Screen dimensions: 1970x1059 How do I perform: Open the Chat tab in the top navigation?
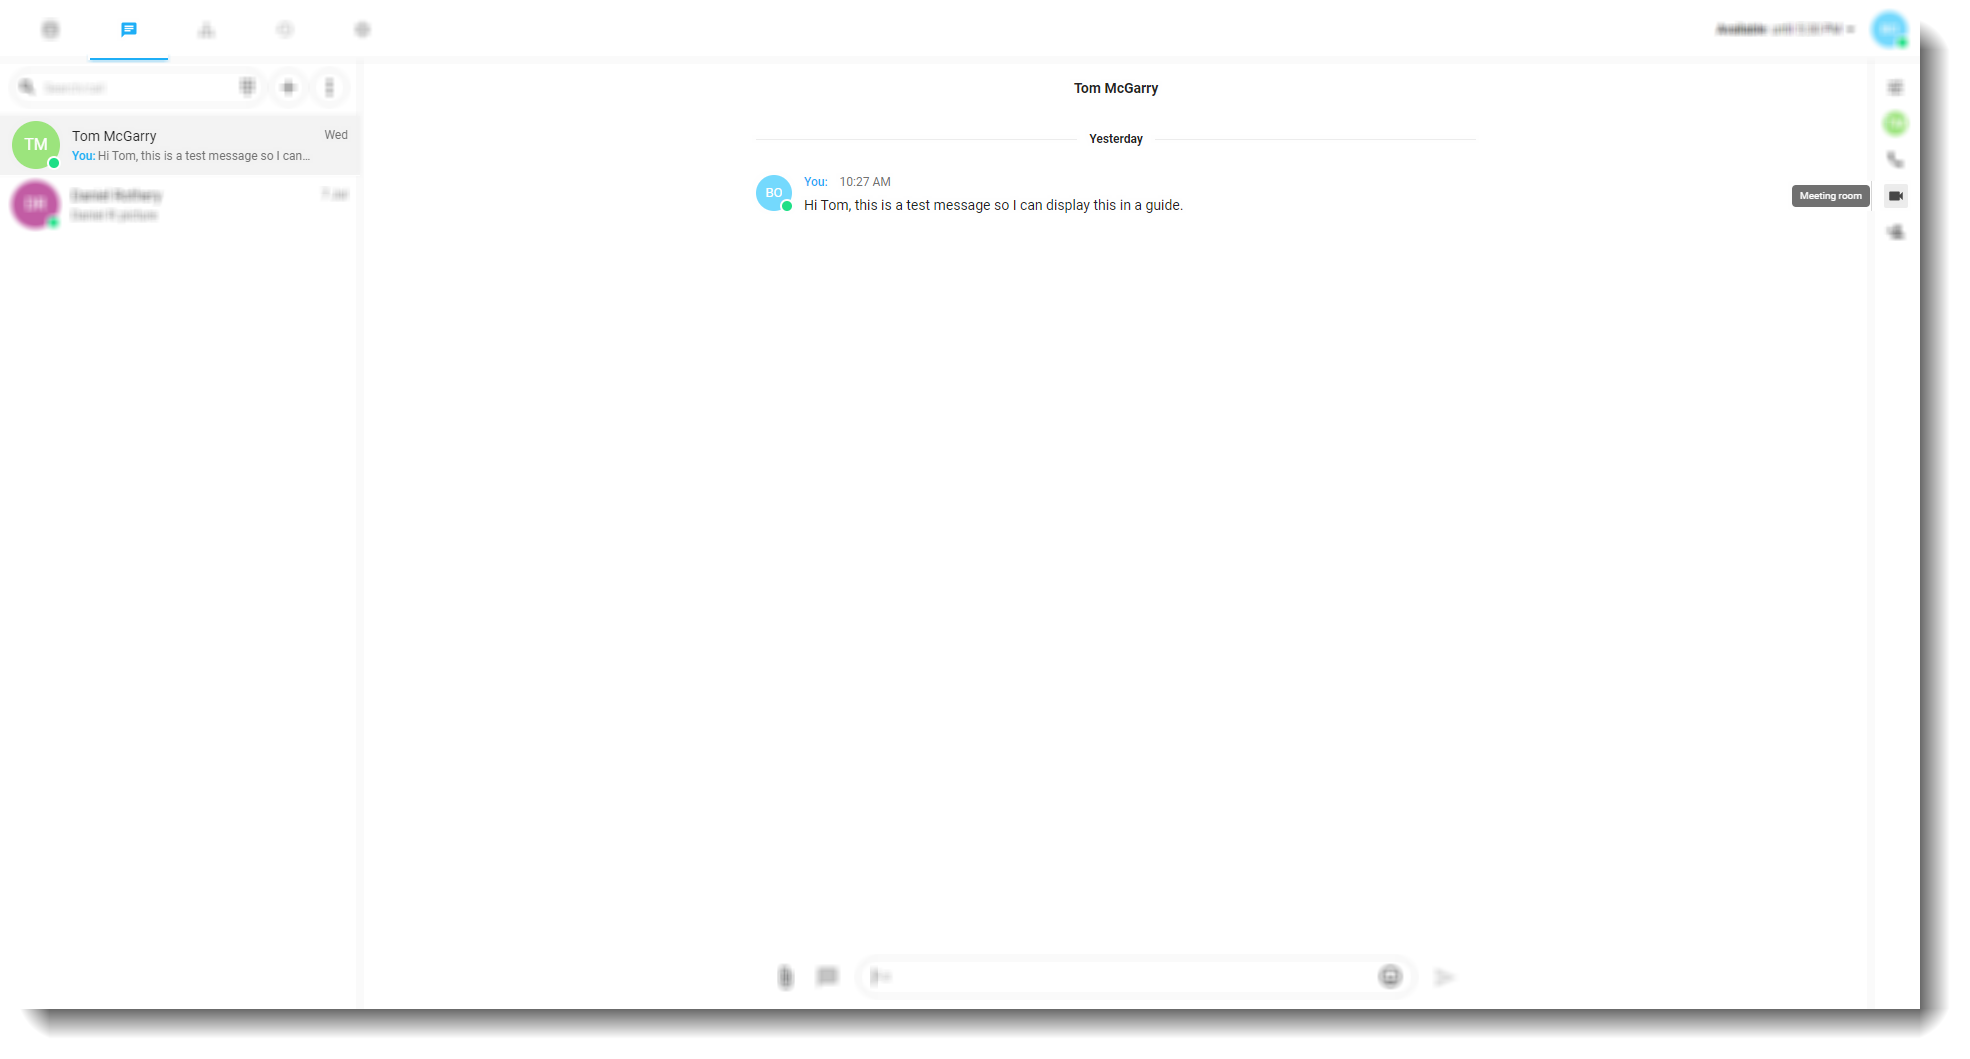(128, 30)
